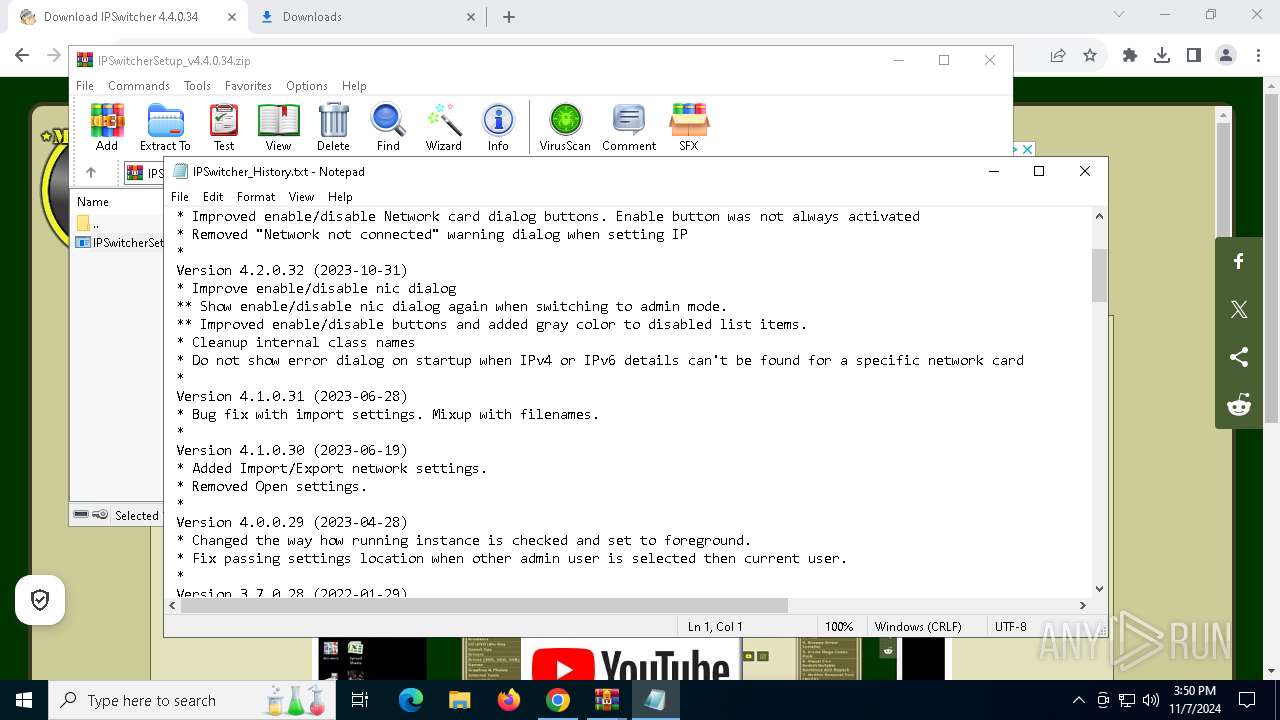This screenshot has width=1280, height=720.
Task: Open WinRAR File menu
Action: click(x=85, y=86)
